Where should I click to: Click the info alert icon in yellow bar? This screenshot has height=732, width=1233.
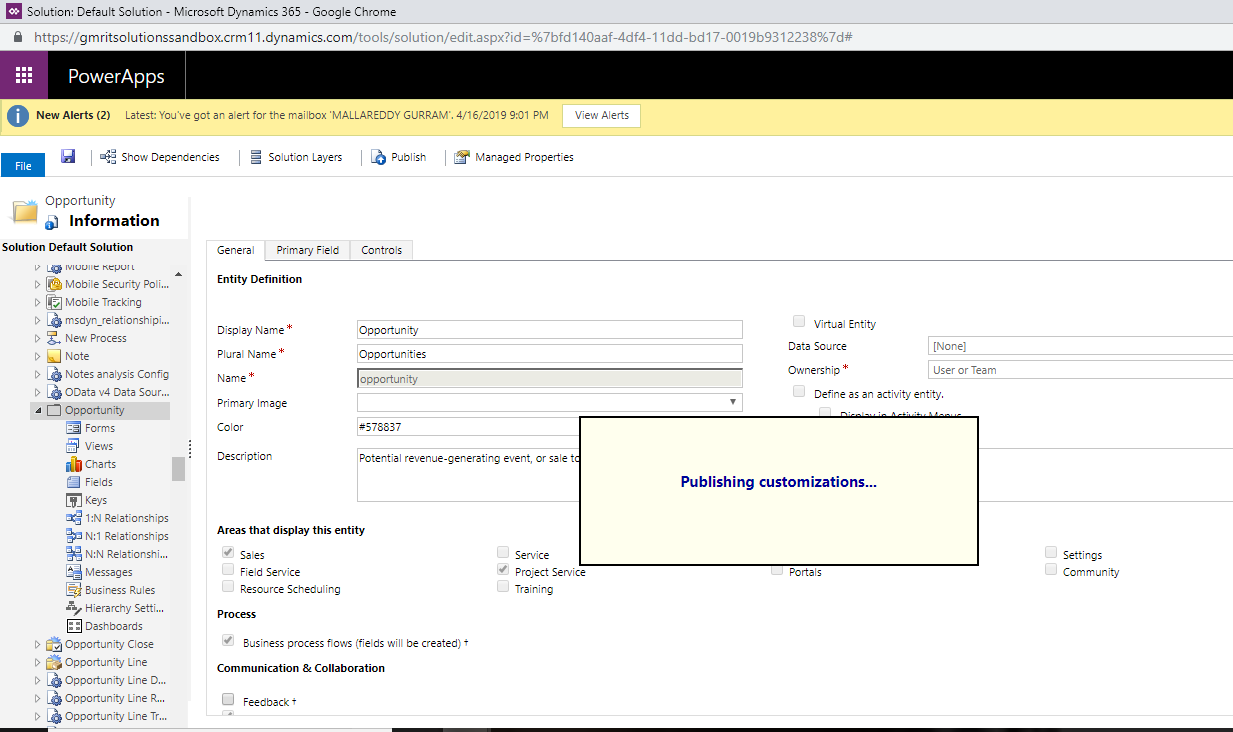[18, 116]
